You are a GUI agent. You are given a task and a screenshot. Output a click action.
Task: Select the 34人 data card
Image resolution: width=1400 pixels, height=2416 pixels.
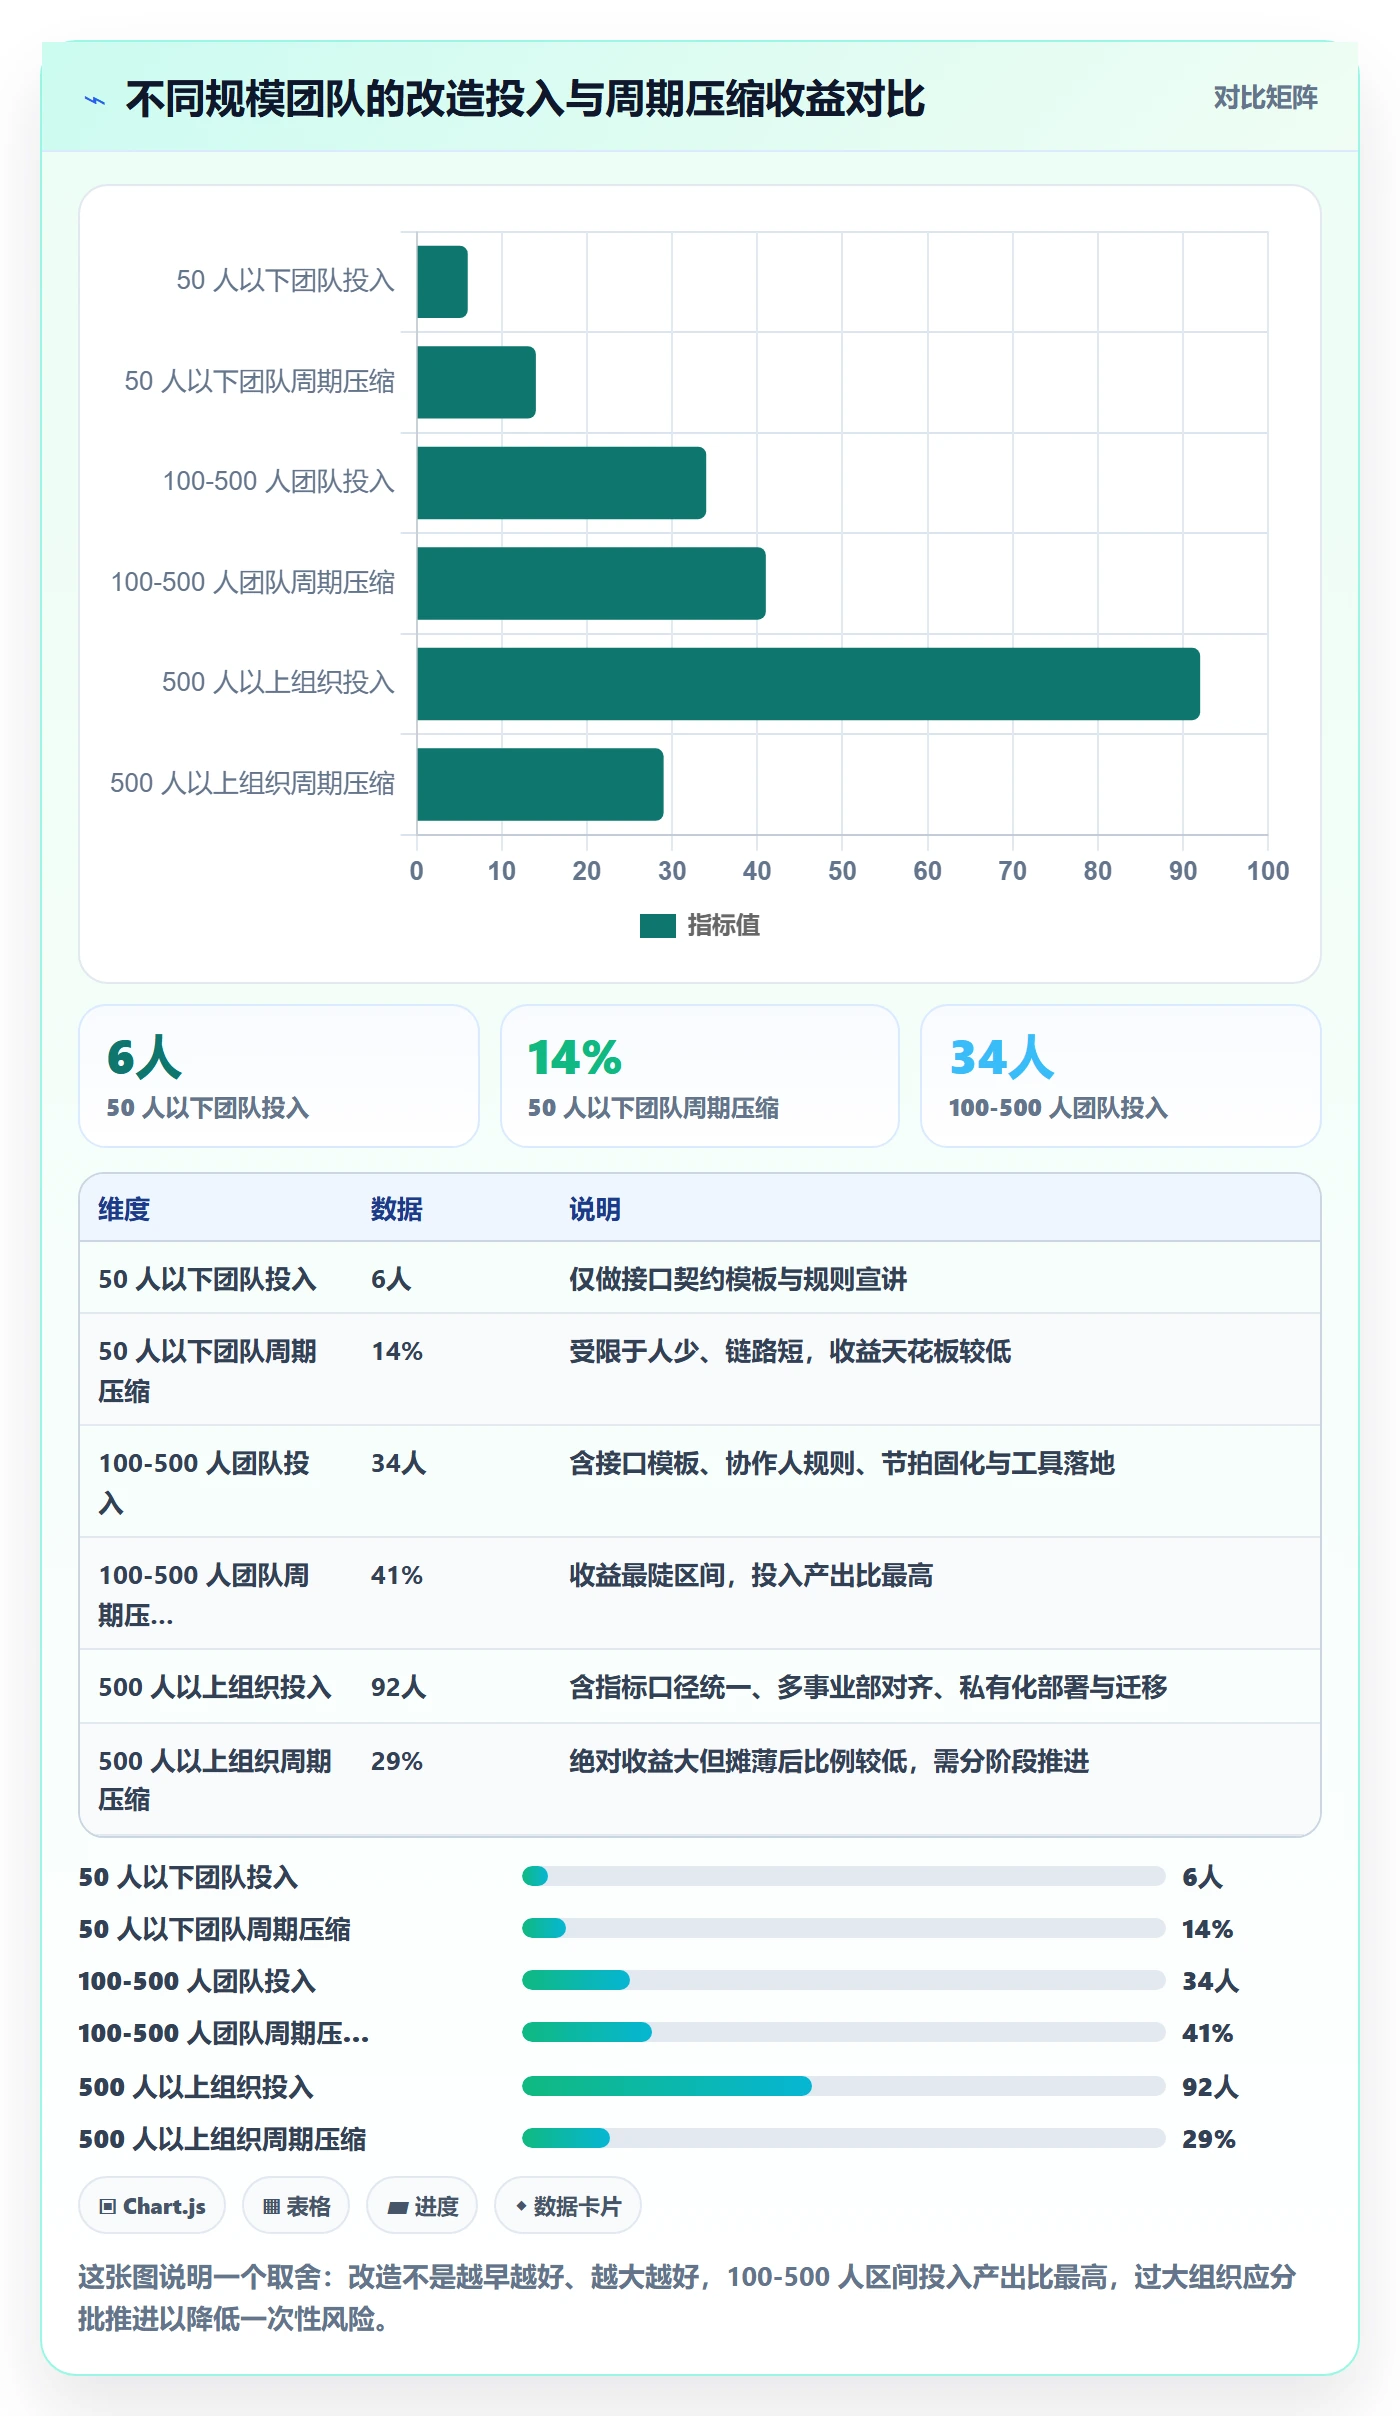click(x=1121, y=1076)
